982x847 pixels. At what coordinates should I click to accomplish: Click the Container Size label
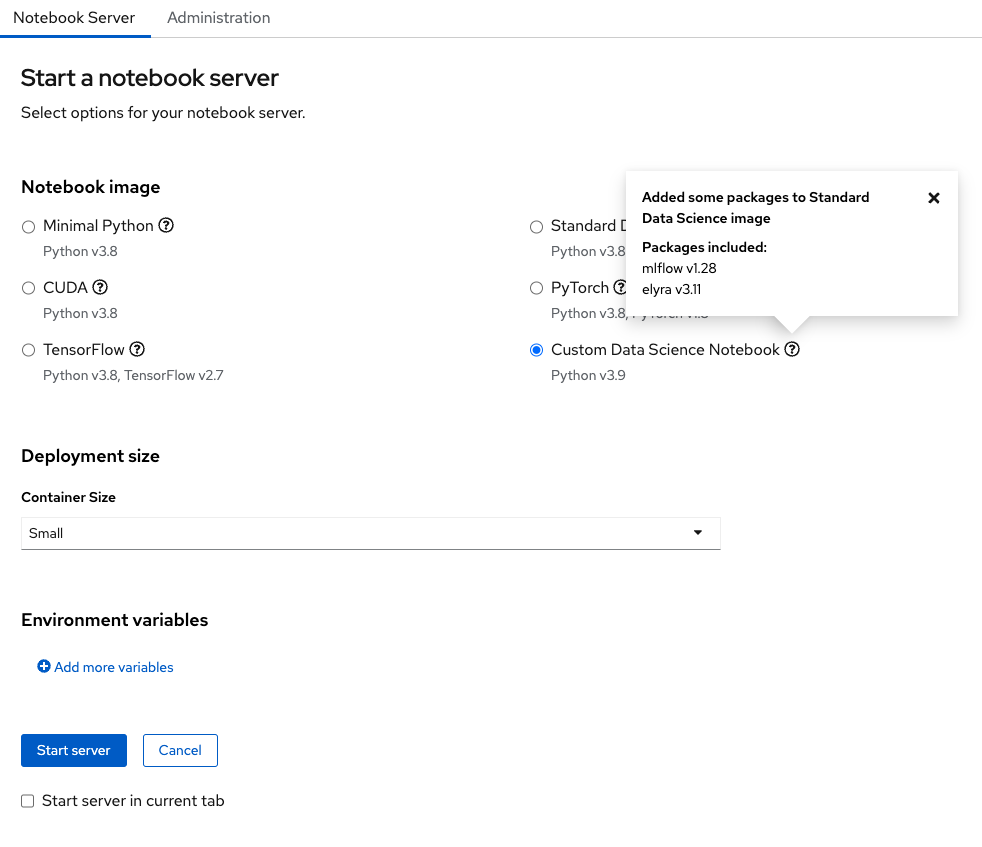[x=68, y=497]
